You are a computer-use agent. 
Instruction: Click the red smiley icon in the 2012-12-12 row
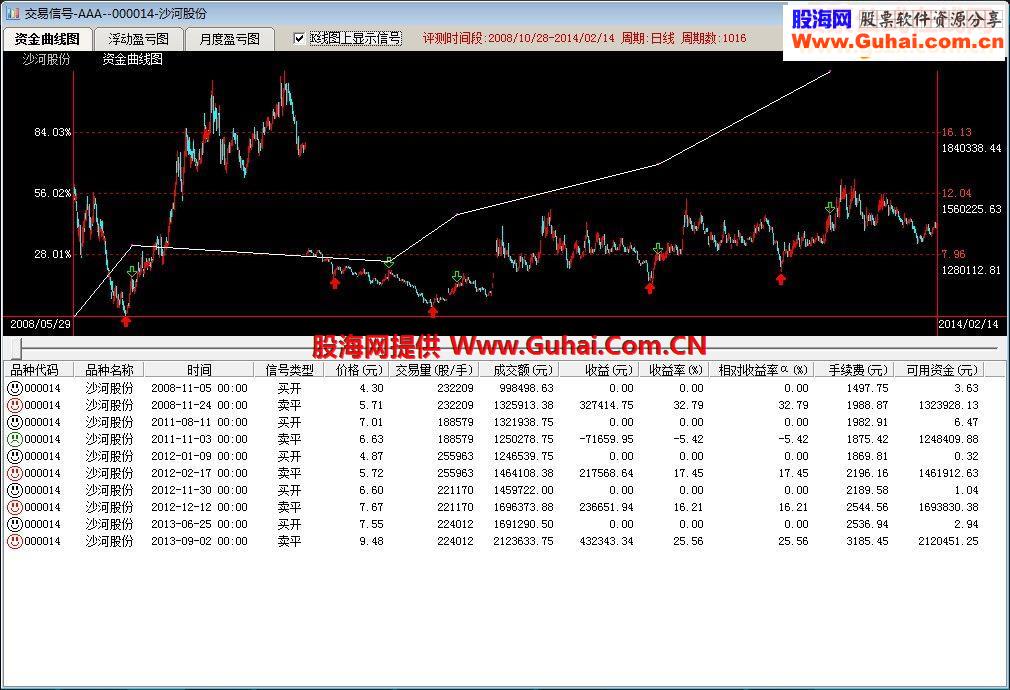coord(14,508)
